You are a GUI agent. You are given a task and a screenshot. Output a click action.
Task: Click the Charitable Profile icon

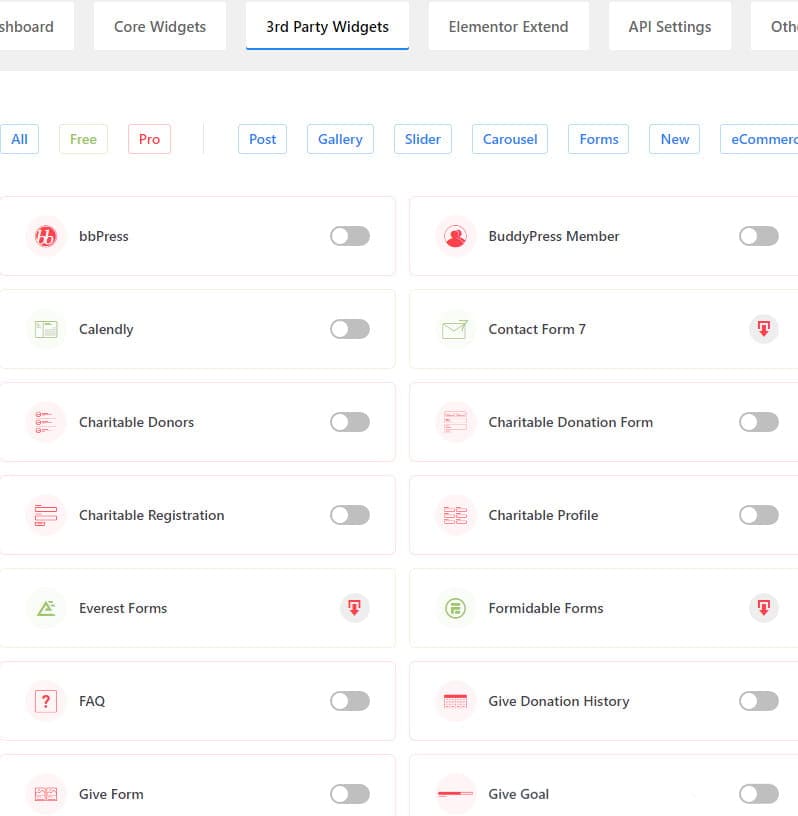click(x=455, y=515)
